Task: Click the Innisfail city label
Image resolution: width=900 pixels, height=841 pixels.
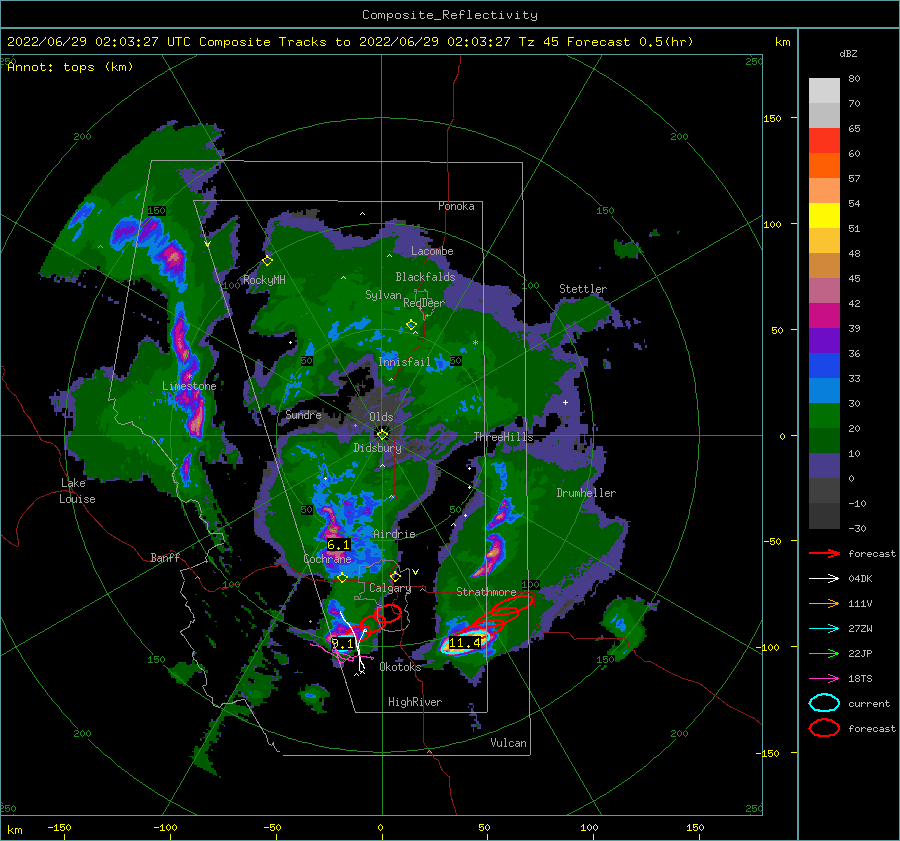Action: pos(404,362)
